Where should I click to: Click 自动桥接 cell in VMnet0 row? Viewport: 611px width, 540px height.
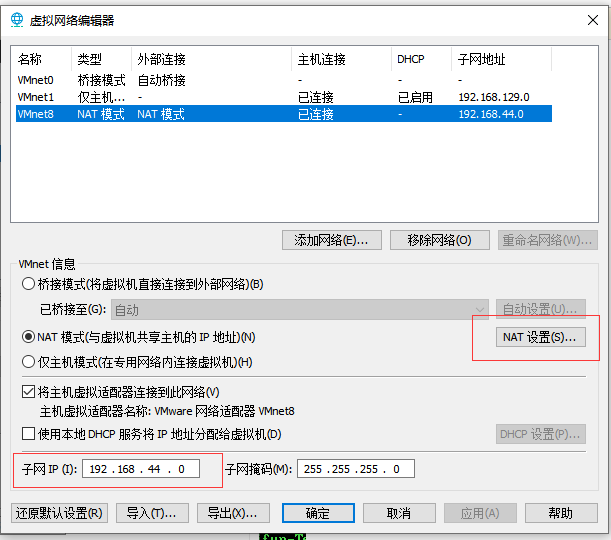(x=161, y=80)
